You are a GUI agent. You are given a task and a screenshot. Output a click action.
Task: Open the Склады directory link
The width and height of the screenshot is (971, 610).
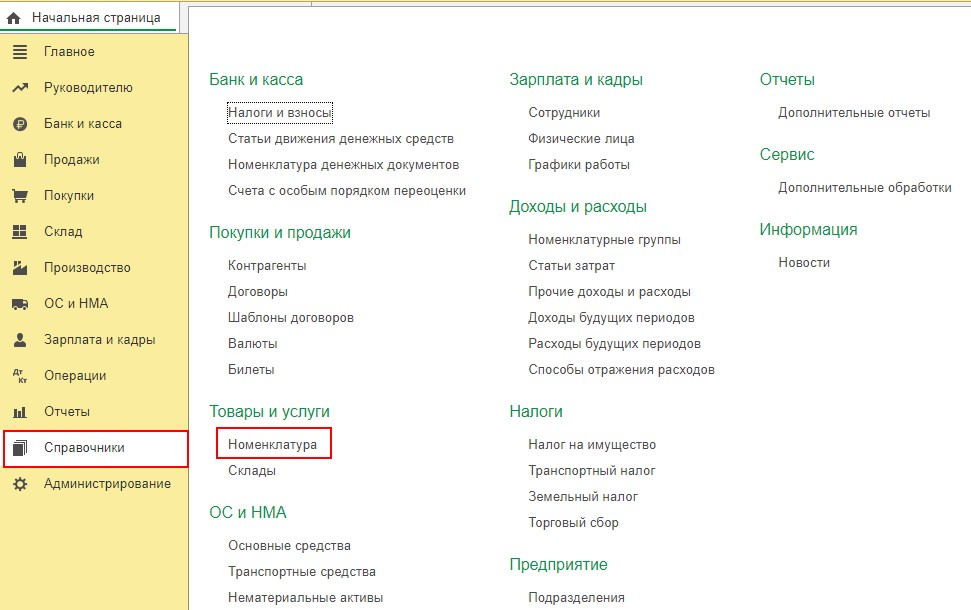click(x=252, y=471)
